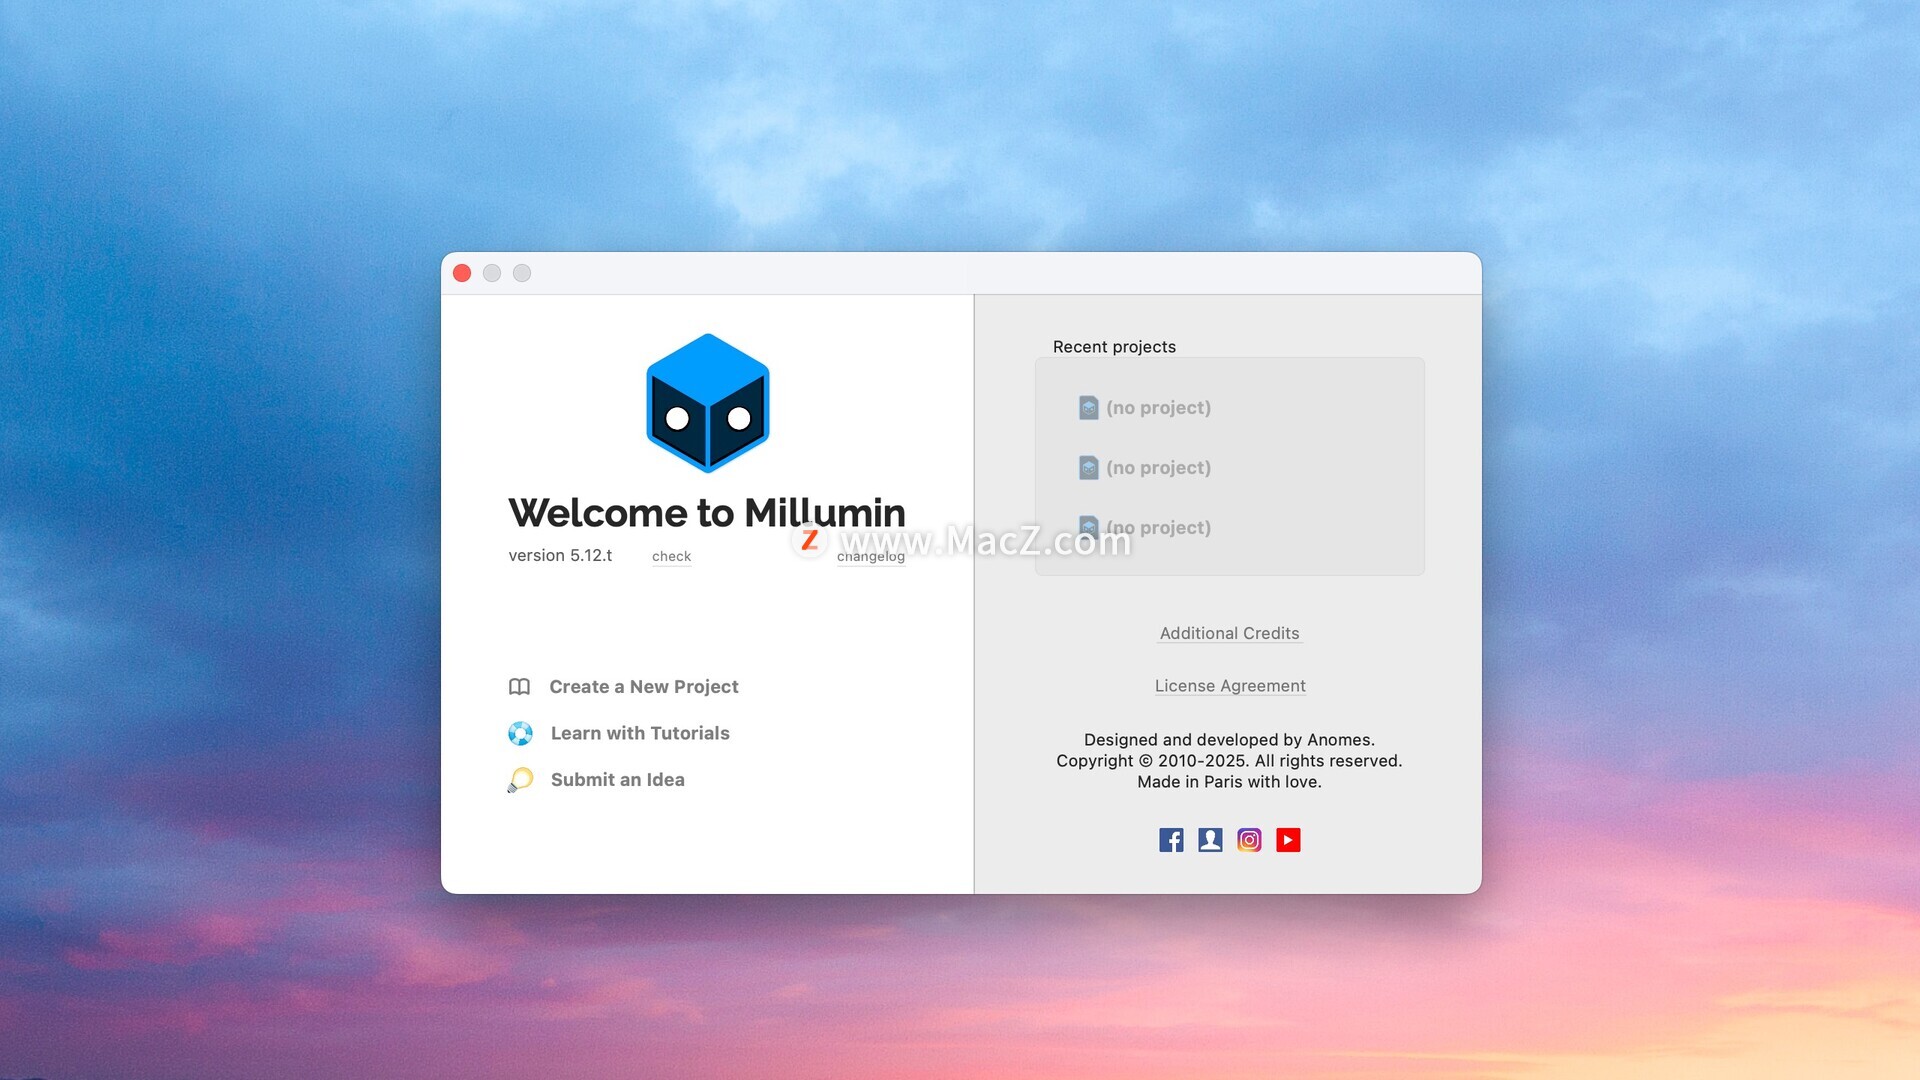1920x1080 pixels.
Task: Click the user profile silhouette icon
Action: click(1210, 840)
